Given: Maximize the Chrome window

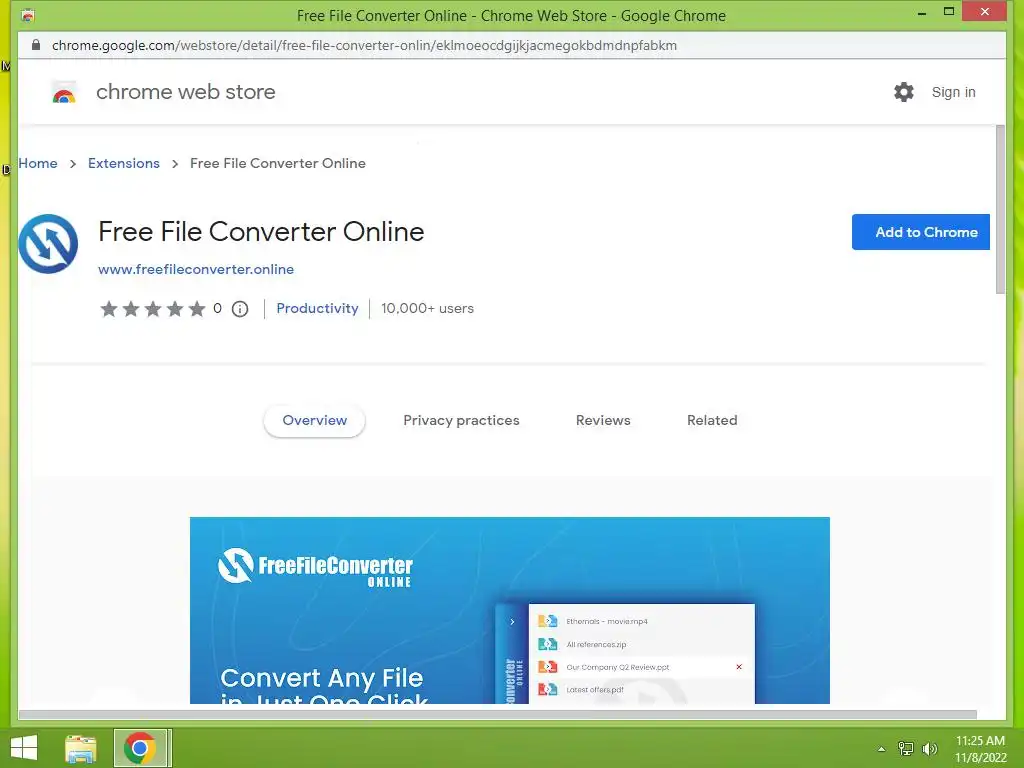Looking at the screenshot, I should [x=949, y=12].
